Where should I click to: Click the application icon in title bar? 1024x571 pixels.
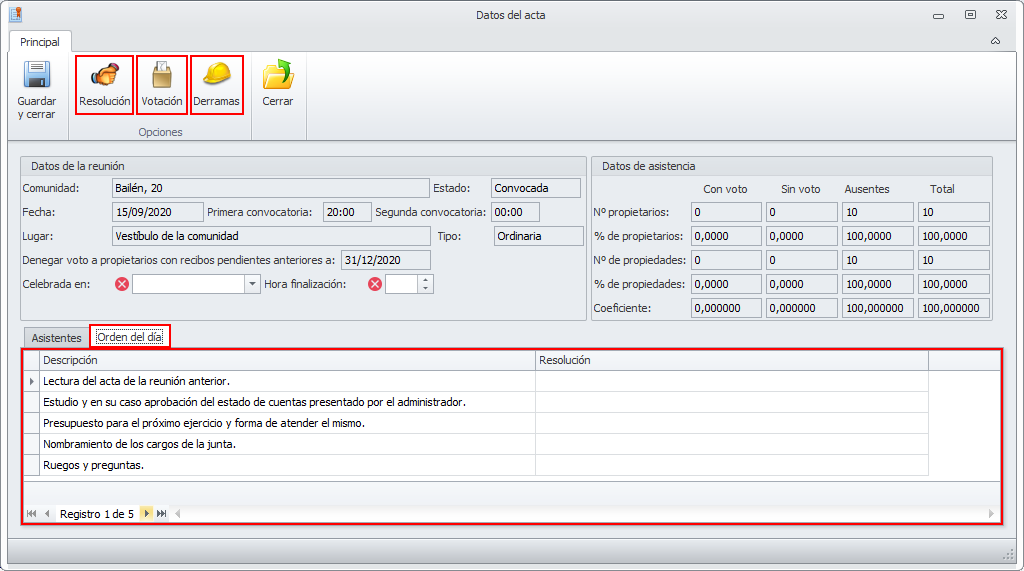pyautogui.click(x=16, y=14)
